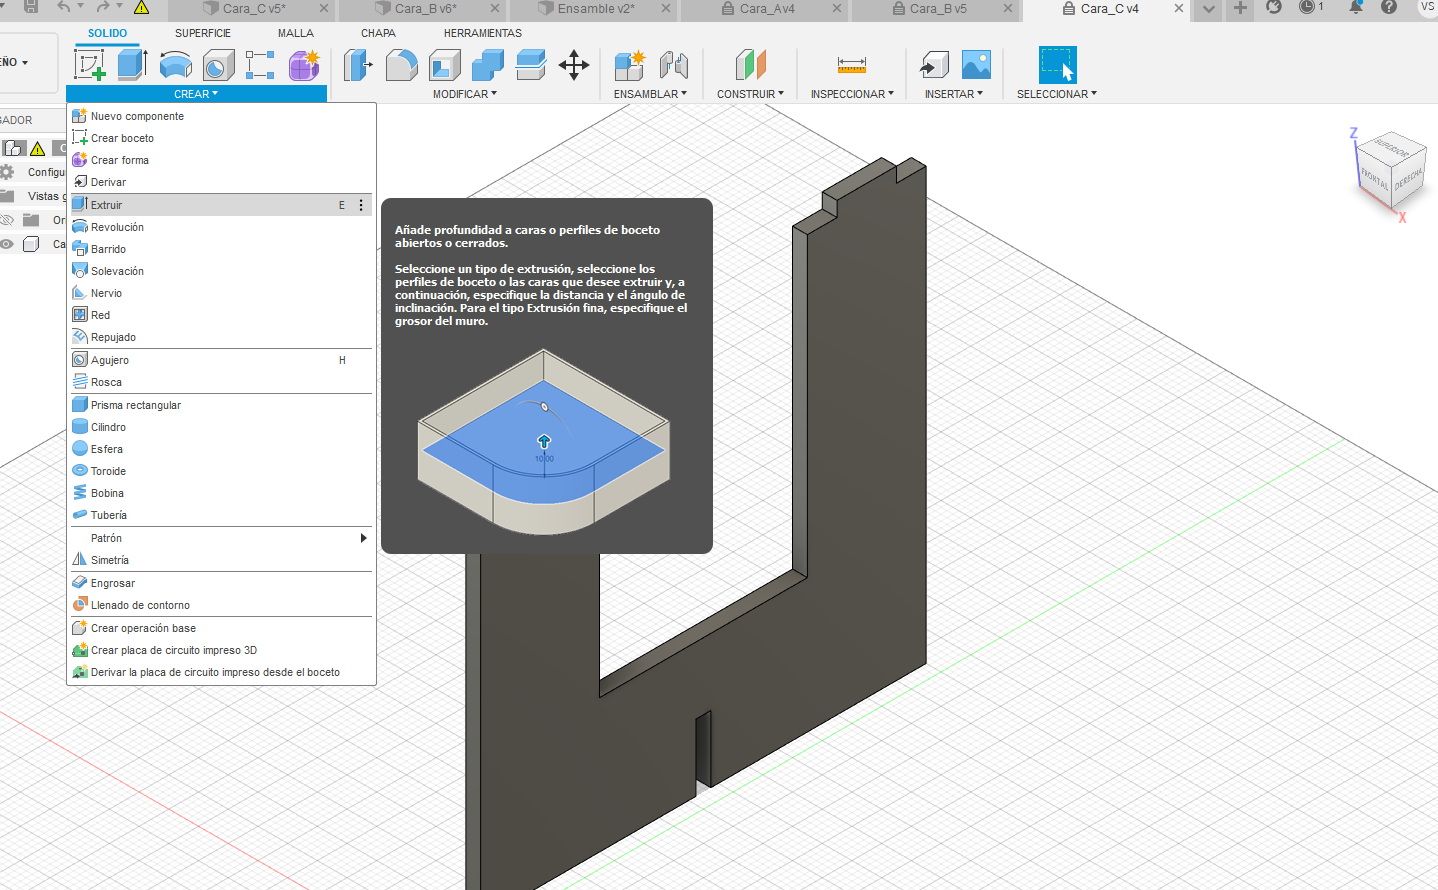Select the Plano de desfase icon under Construir
This screenshot has height=890, width=1438.
pyautogui.click(x=750, y=65)
